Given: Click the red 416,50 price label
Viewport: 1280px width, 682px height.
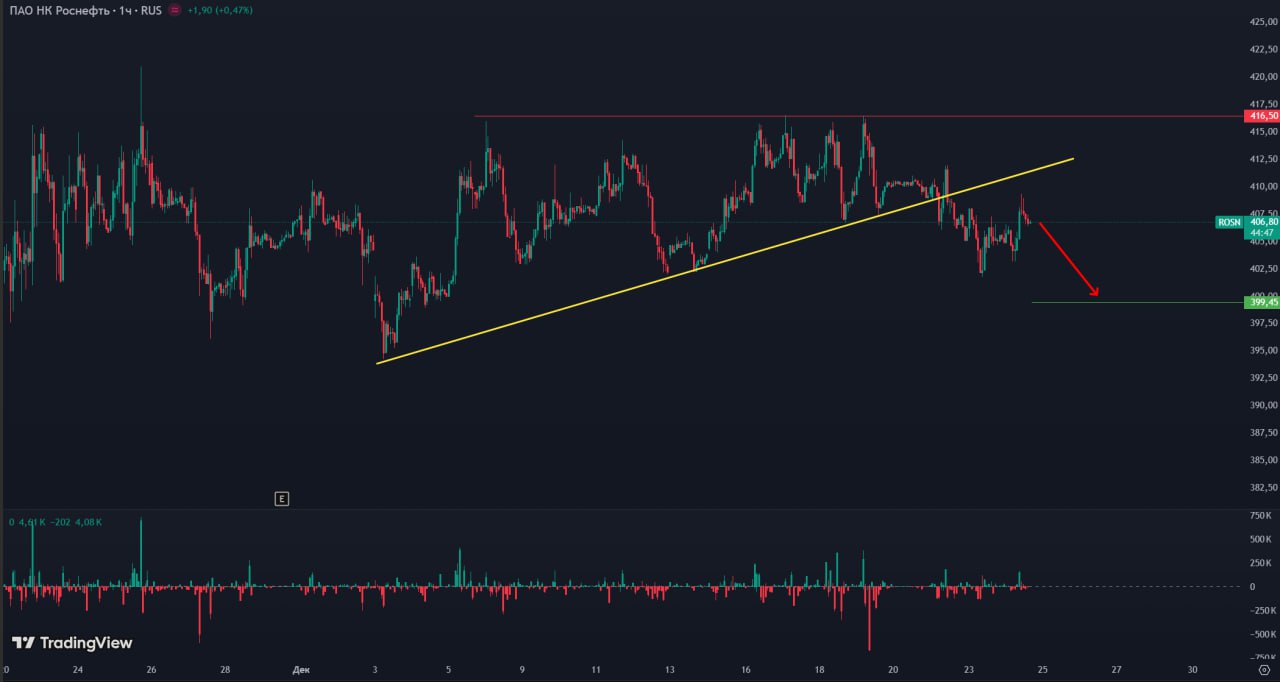Looking at the screenshot, I should tap(1262, 116).
